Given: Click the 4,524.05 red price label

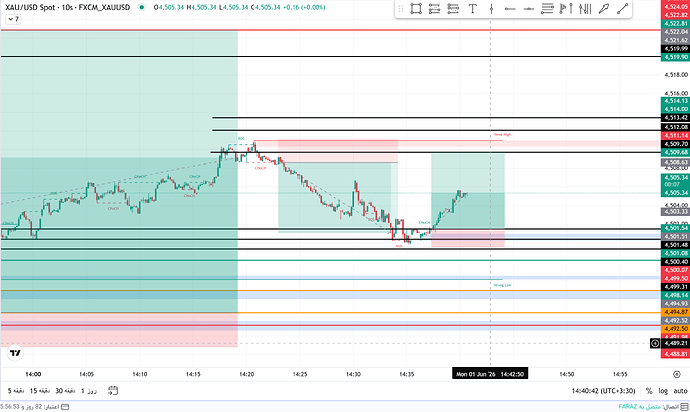Looking at the screenshot, I should tap(675, 7).
